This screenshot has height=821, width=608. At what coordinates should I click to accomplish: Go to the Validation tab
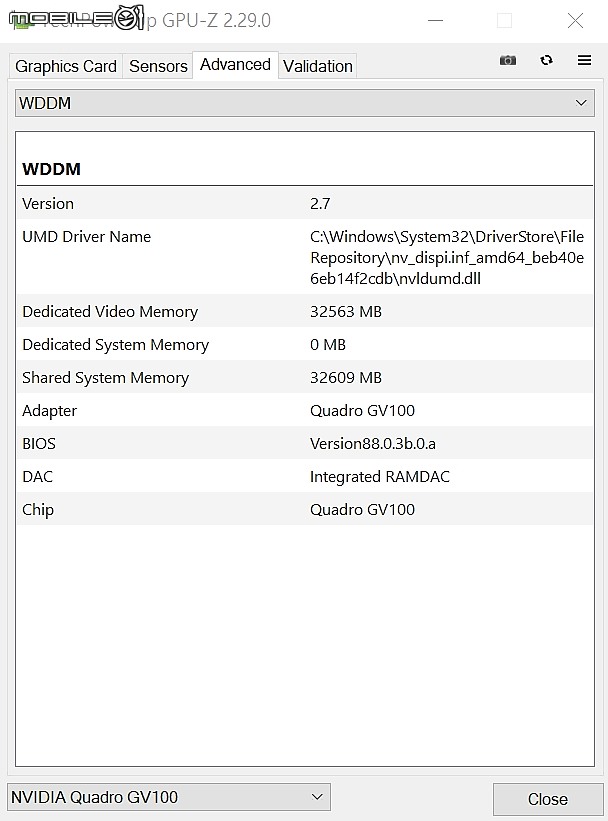pyautogui.click(x=317, y=66)
